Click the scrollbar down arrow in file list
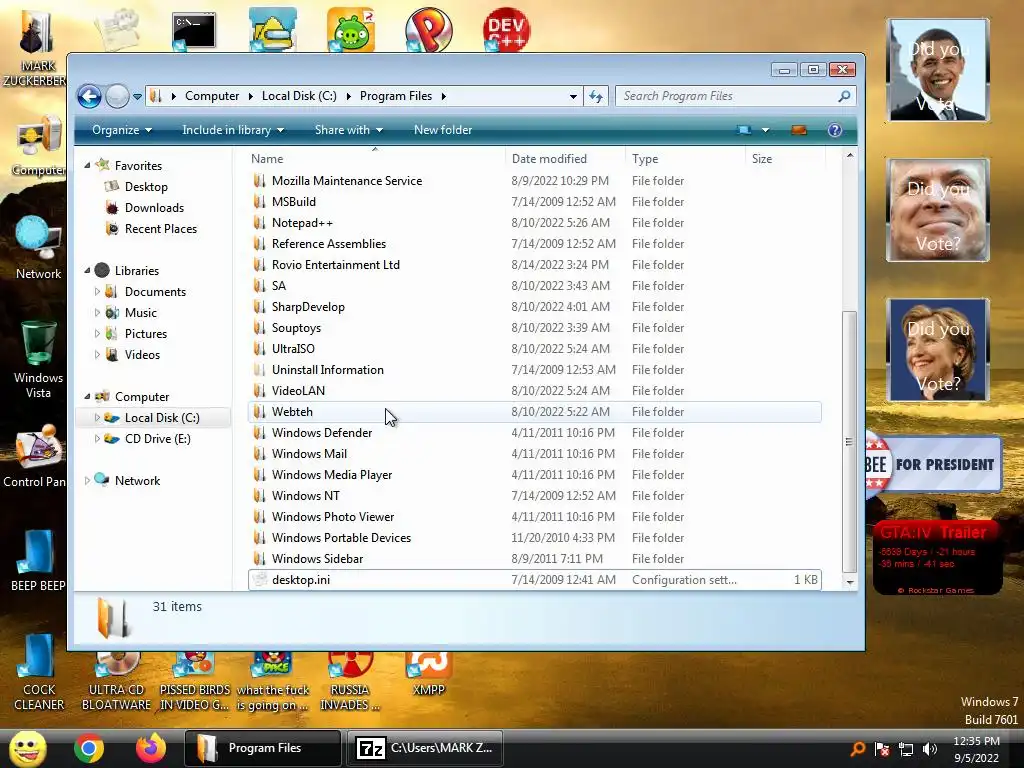 (849, 582)
